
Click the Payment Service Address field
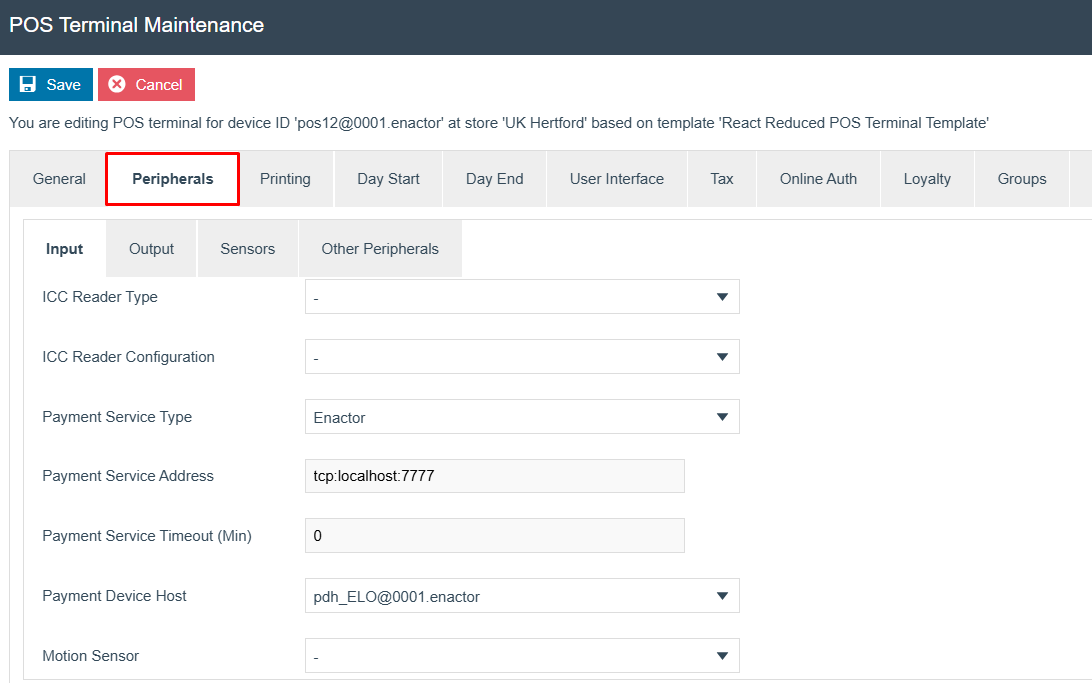pos(494,476)
